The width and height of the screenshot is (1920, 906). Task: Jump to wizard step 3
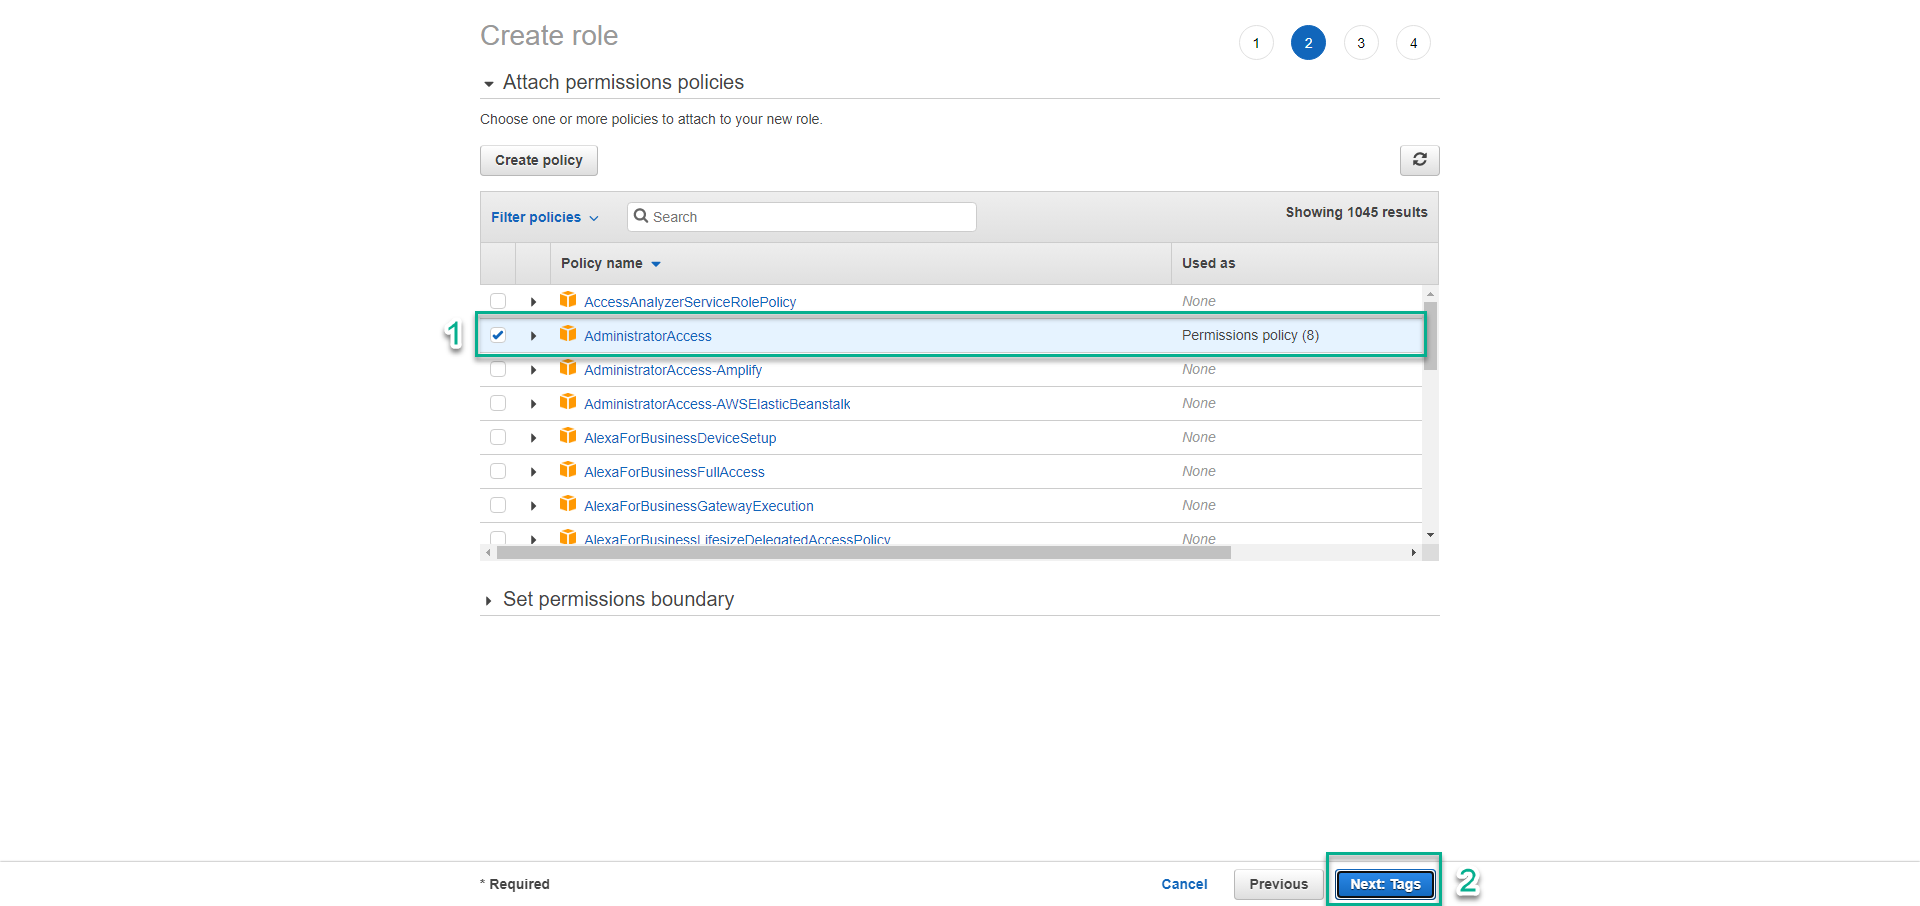pyautogui.click(x=1361, y=43)
